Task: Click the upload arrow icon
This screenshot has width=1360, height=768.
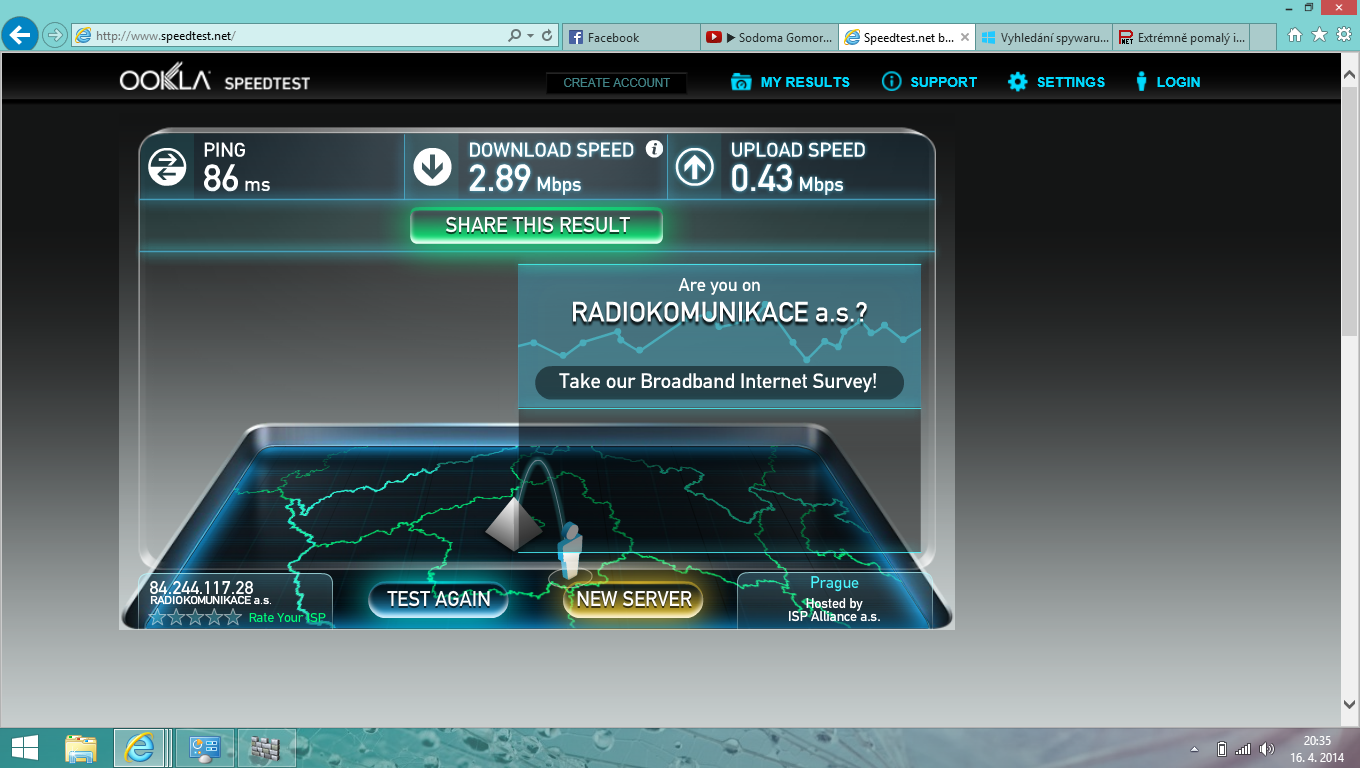Action: (695, 167)
